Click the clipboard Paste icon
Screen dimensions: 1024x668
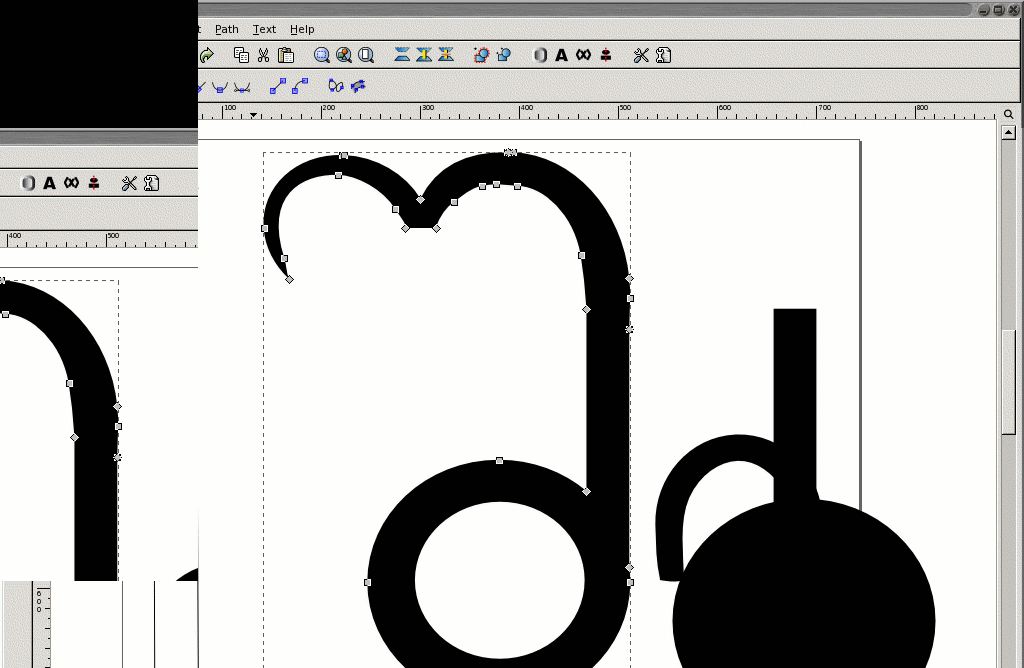285,56
